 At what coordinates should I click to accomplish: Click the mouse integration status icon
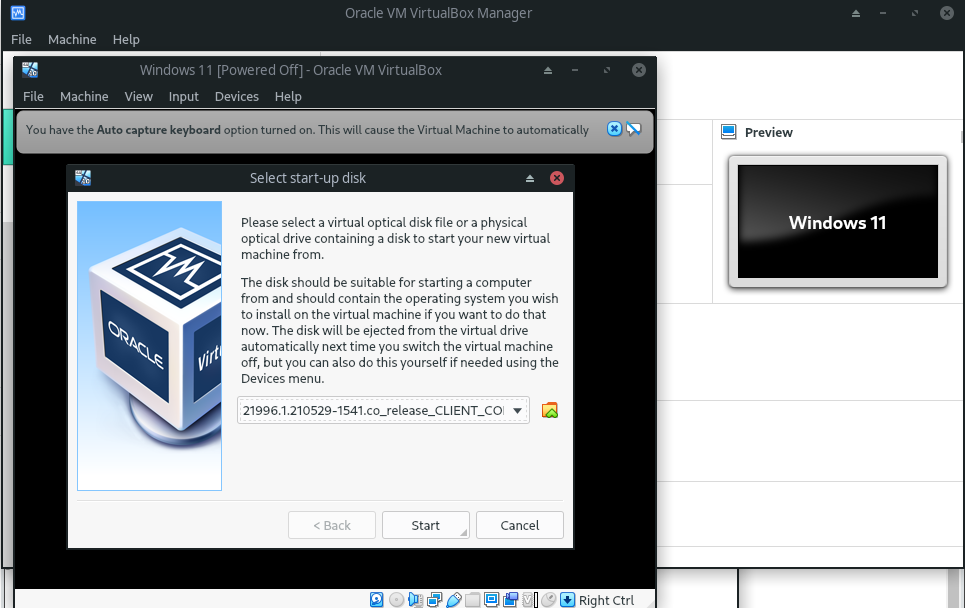tap(548, 599)
